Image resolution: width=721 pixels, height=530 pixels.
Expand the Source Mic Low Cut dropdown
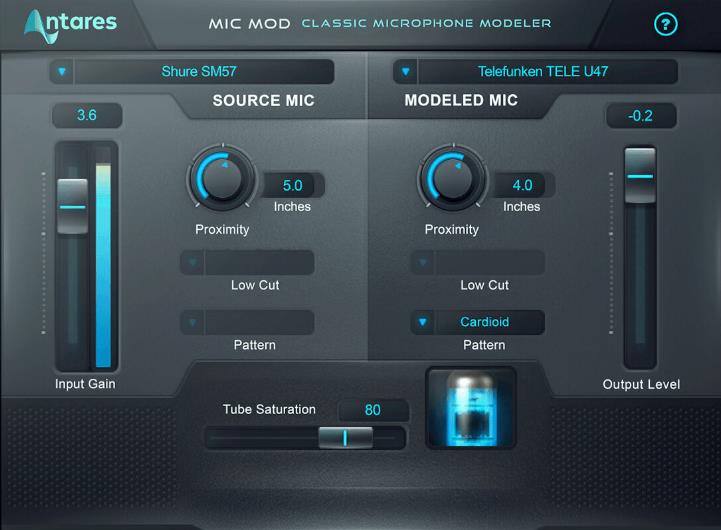pos(247,262)
